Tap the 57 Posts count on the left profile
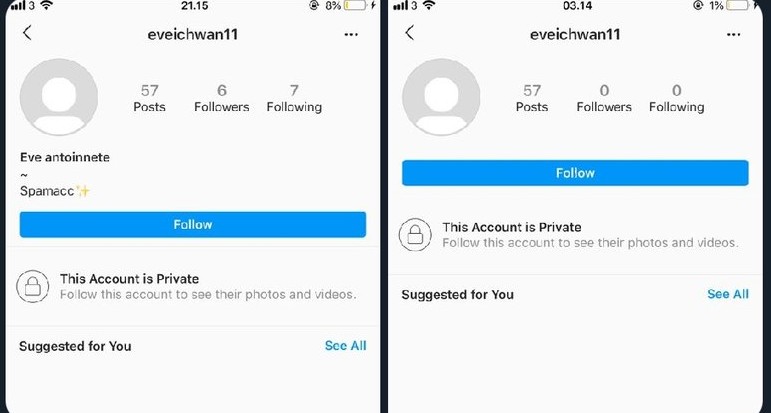Screen dimensions: 771x413 pyautogui.click(x=149, y=98)
